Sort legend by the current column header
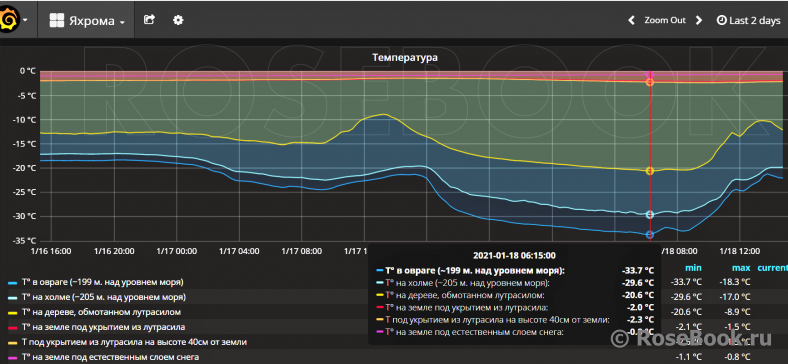The image size is (788, 364). click(772, 268)
